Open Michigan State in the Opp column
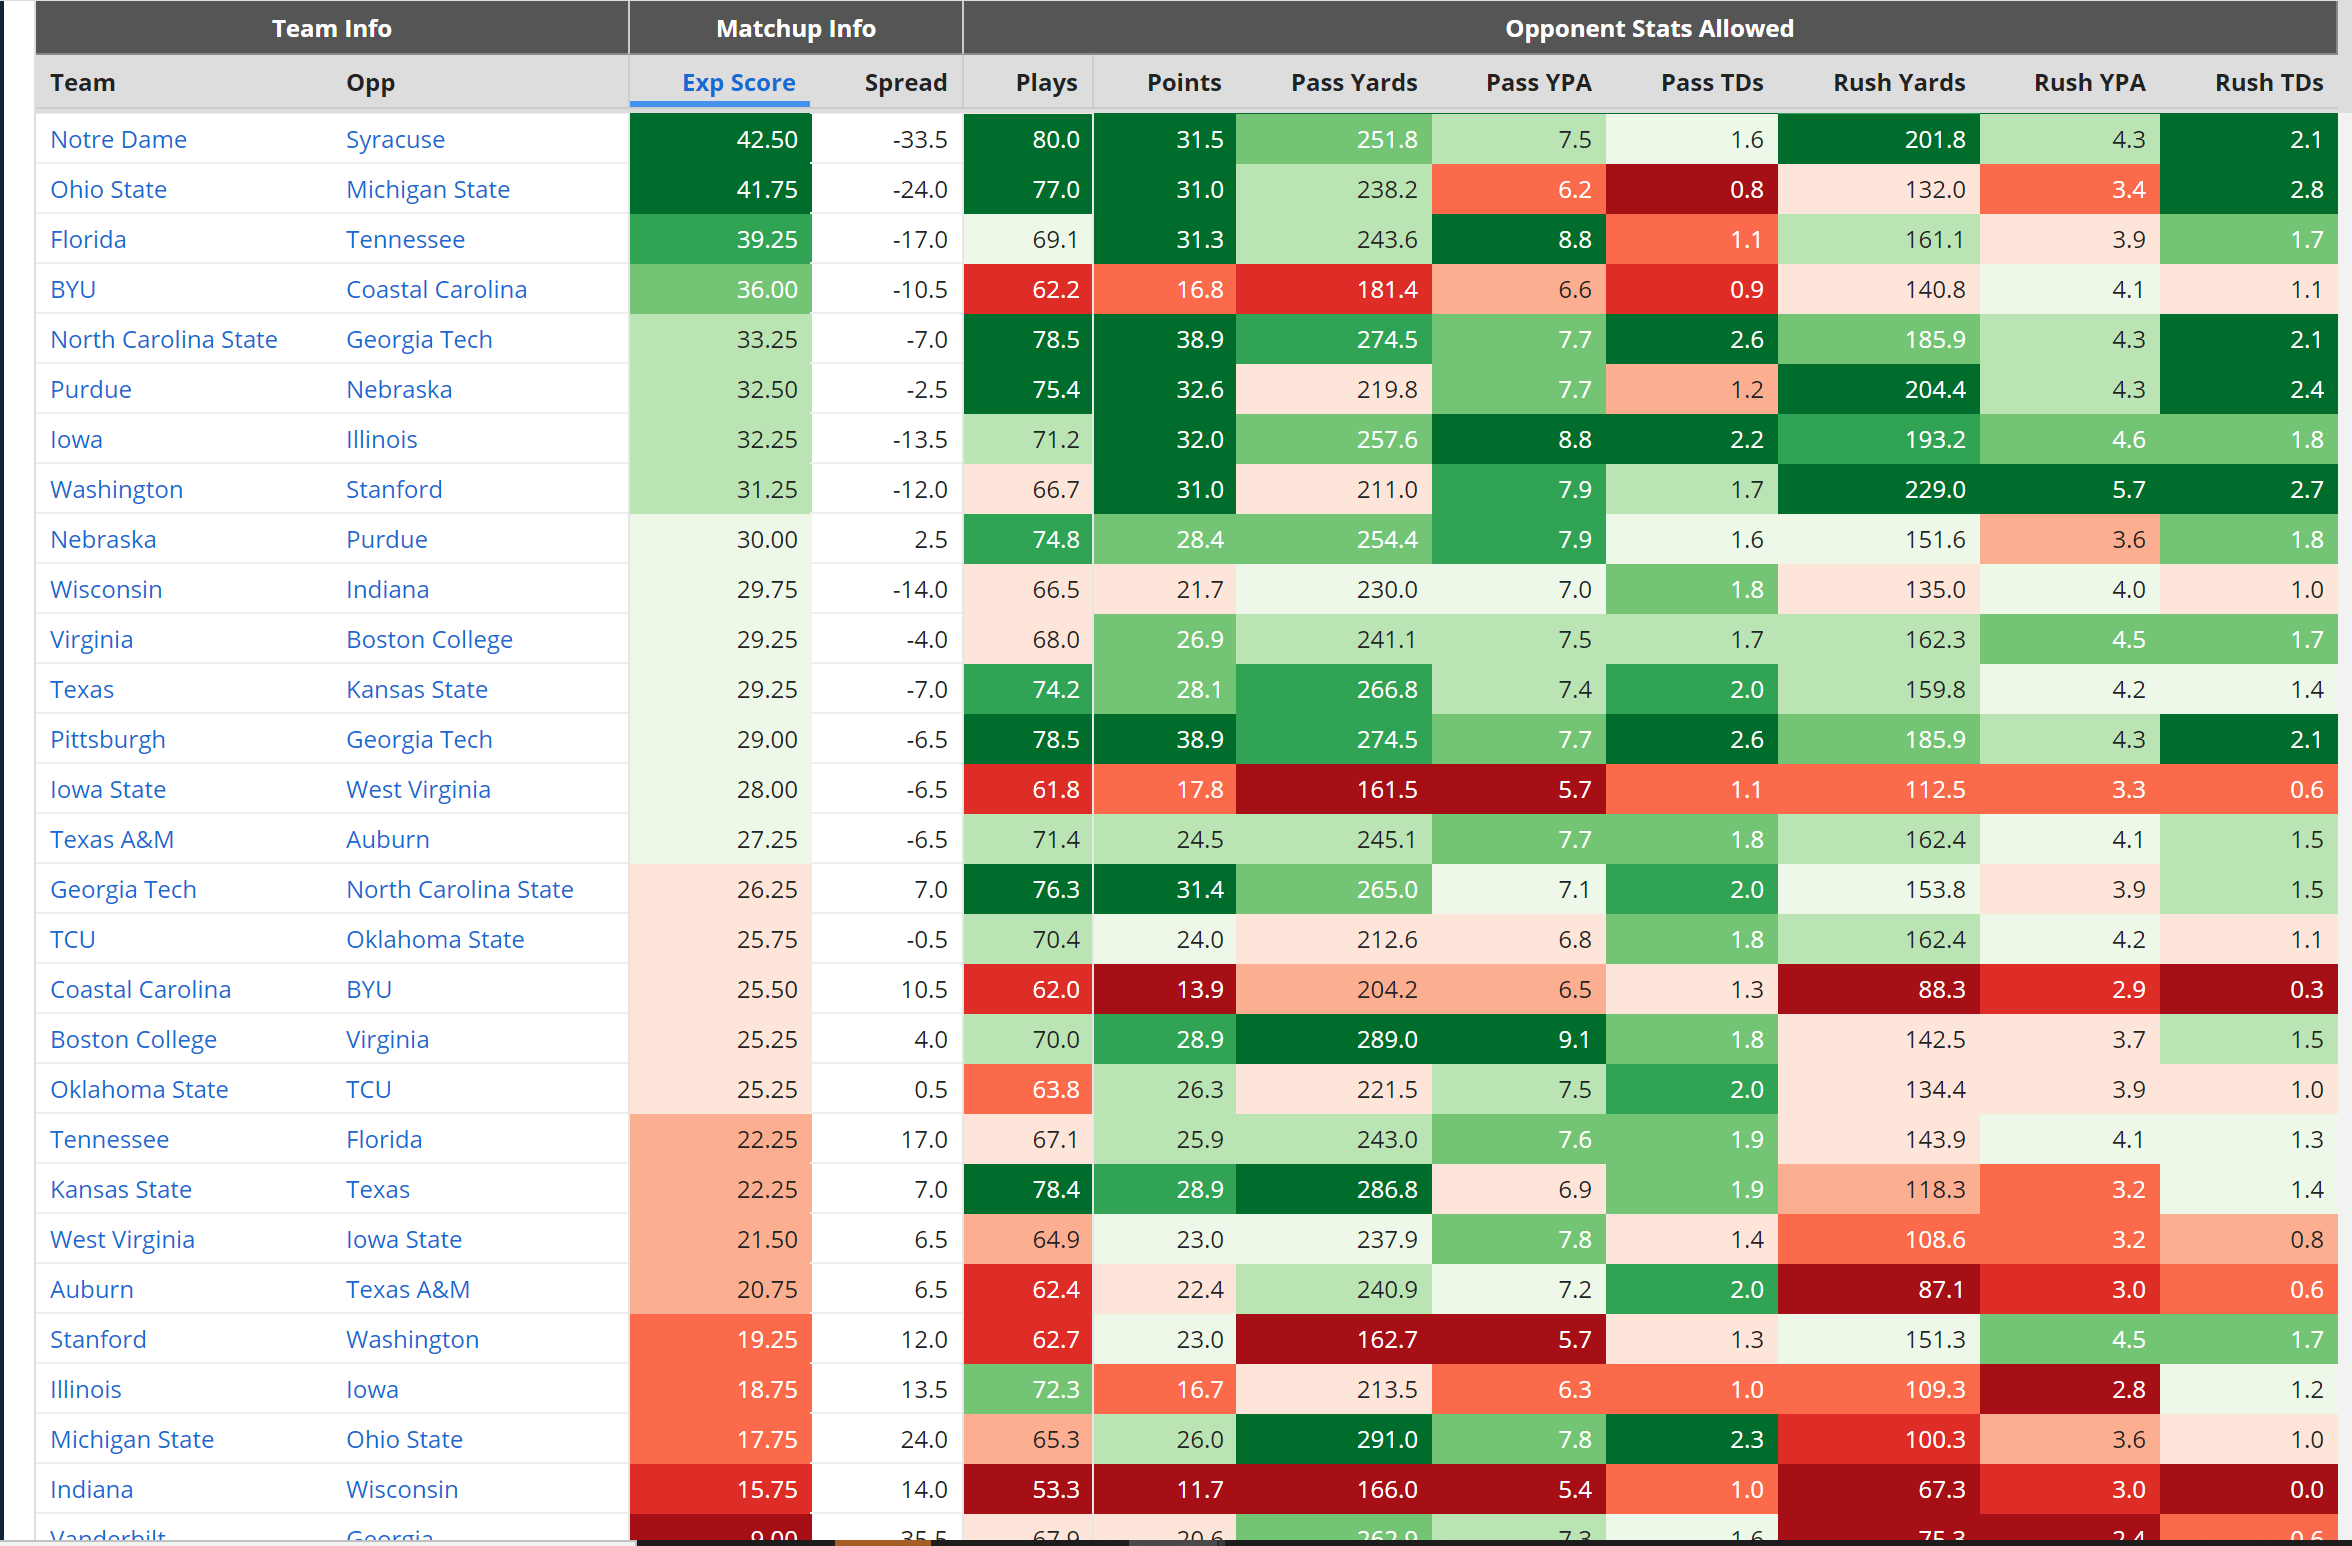Image resolution: width=2352 pixels, height=1546 pixels. click(428, 189)
